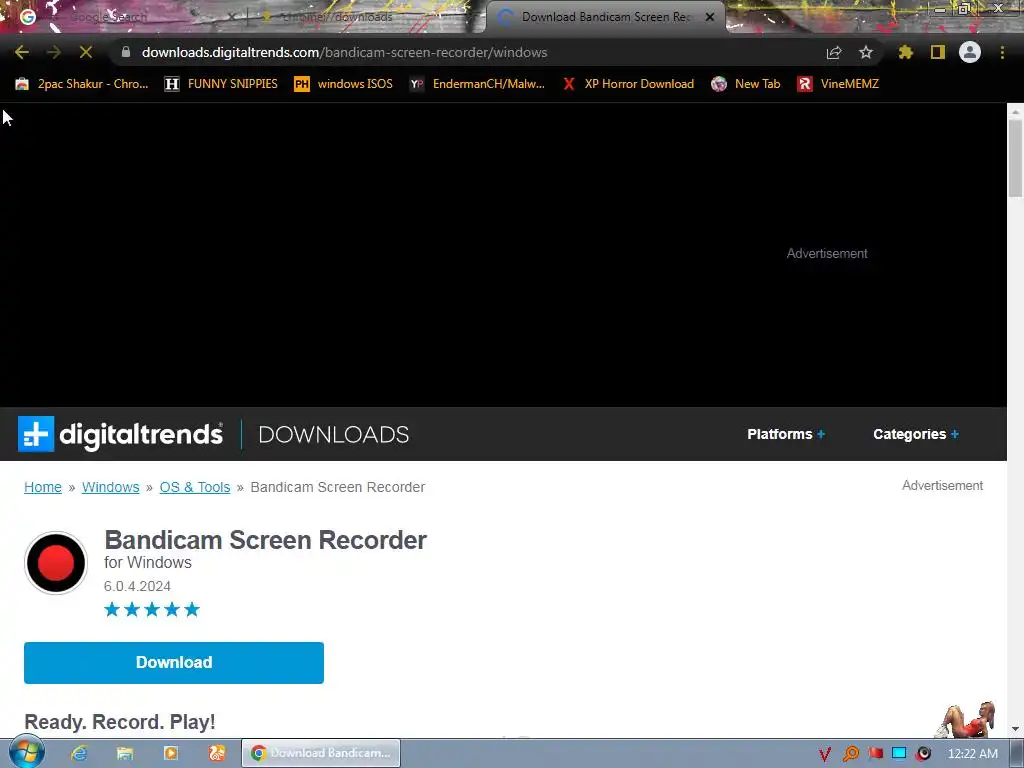
Task: Click the Digital Trends plus logo icon
Action: click(36, 434)
